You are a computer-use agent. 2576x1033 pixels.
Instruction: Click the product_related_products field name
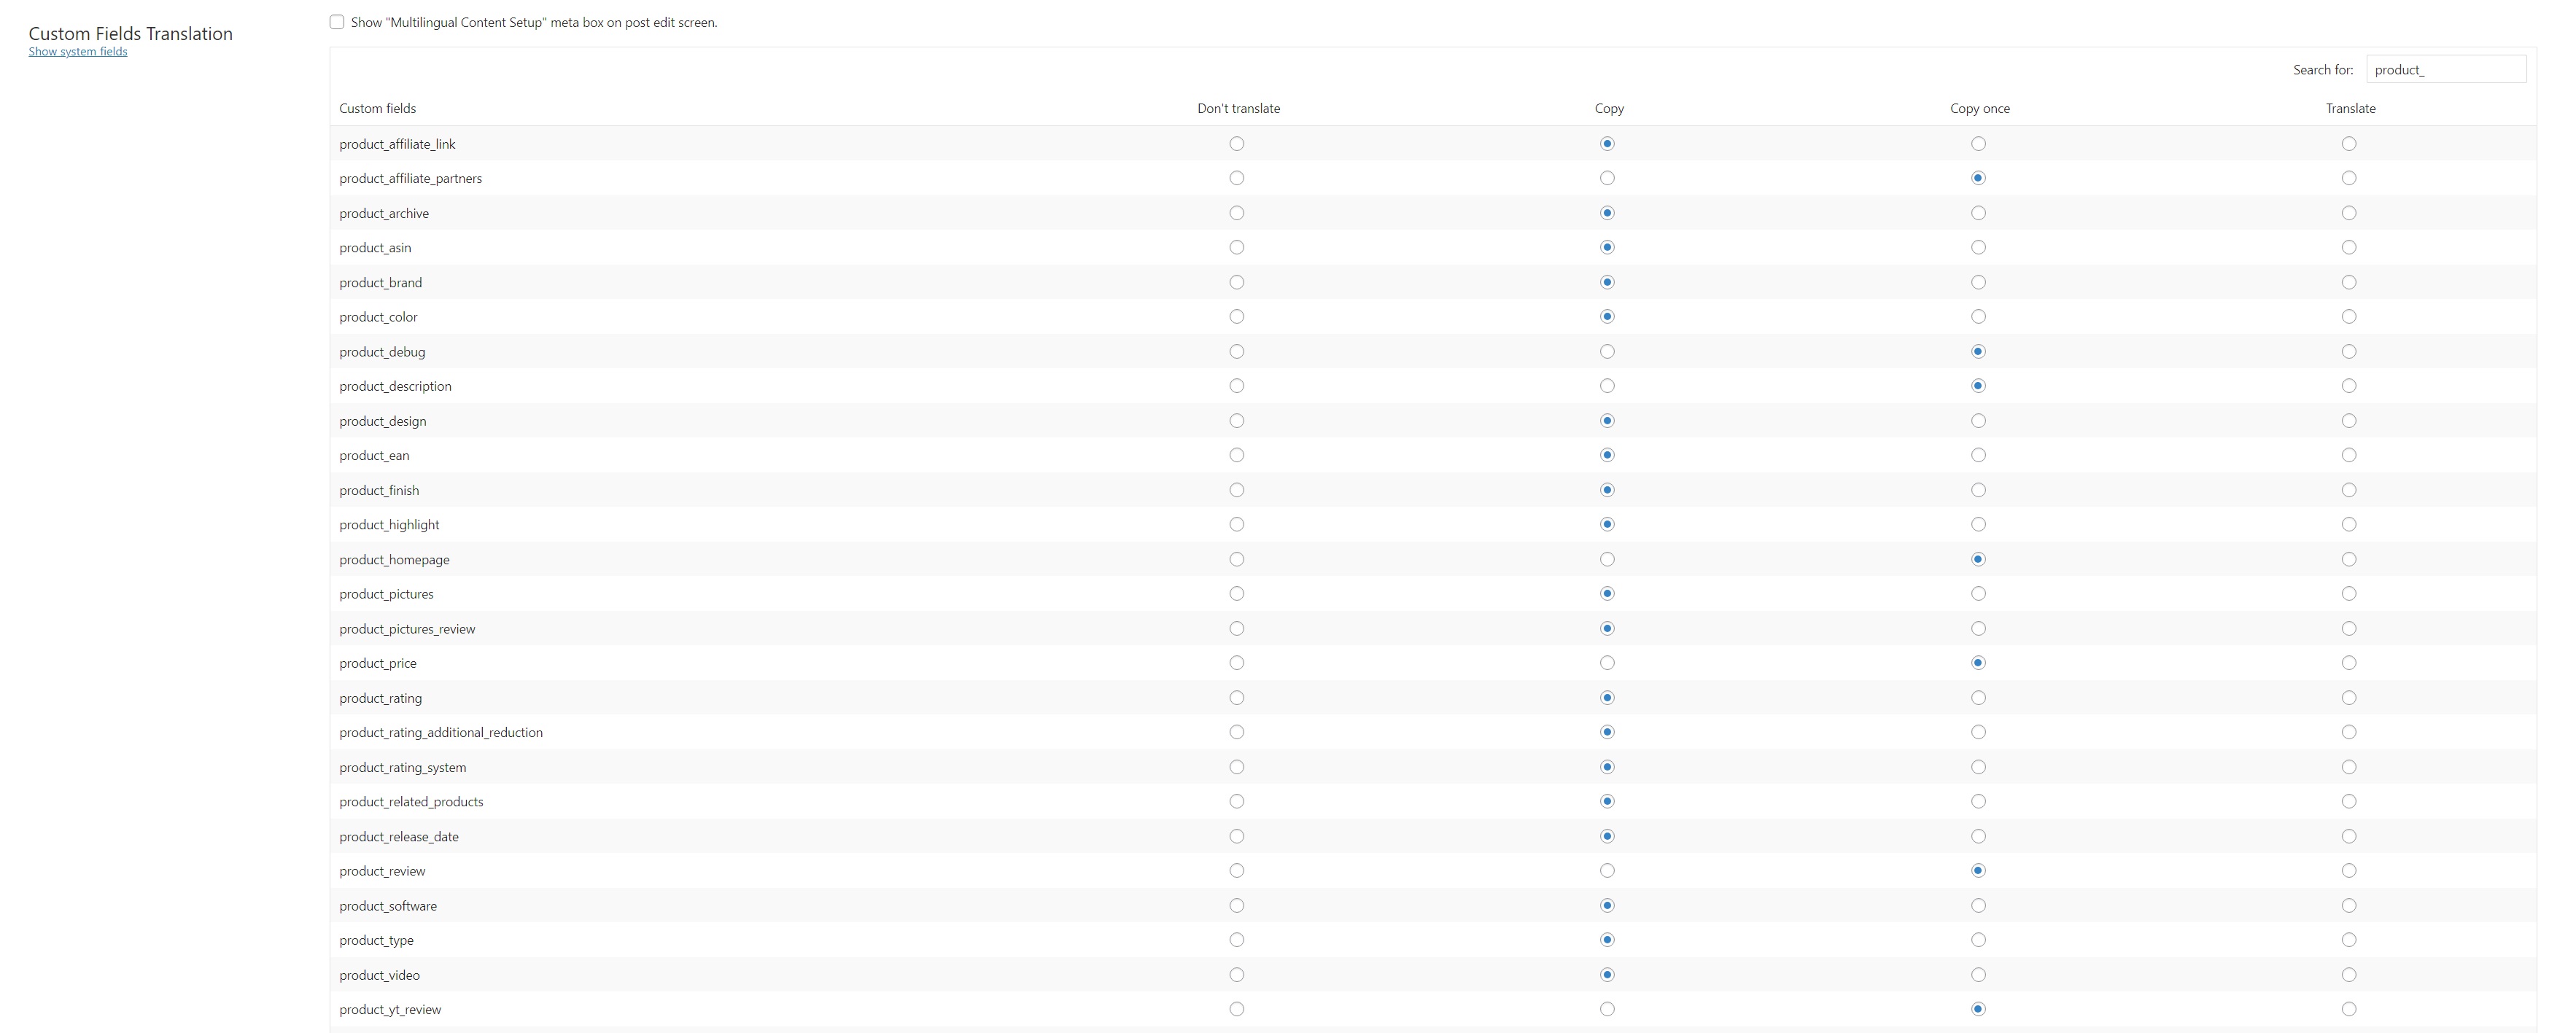pyautogui.click(x=411, y=801)
